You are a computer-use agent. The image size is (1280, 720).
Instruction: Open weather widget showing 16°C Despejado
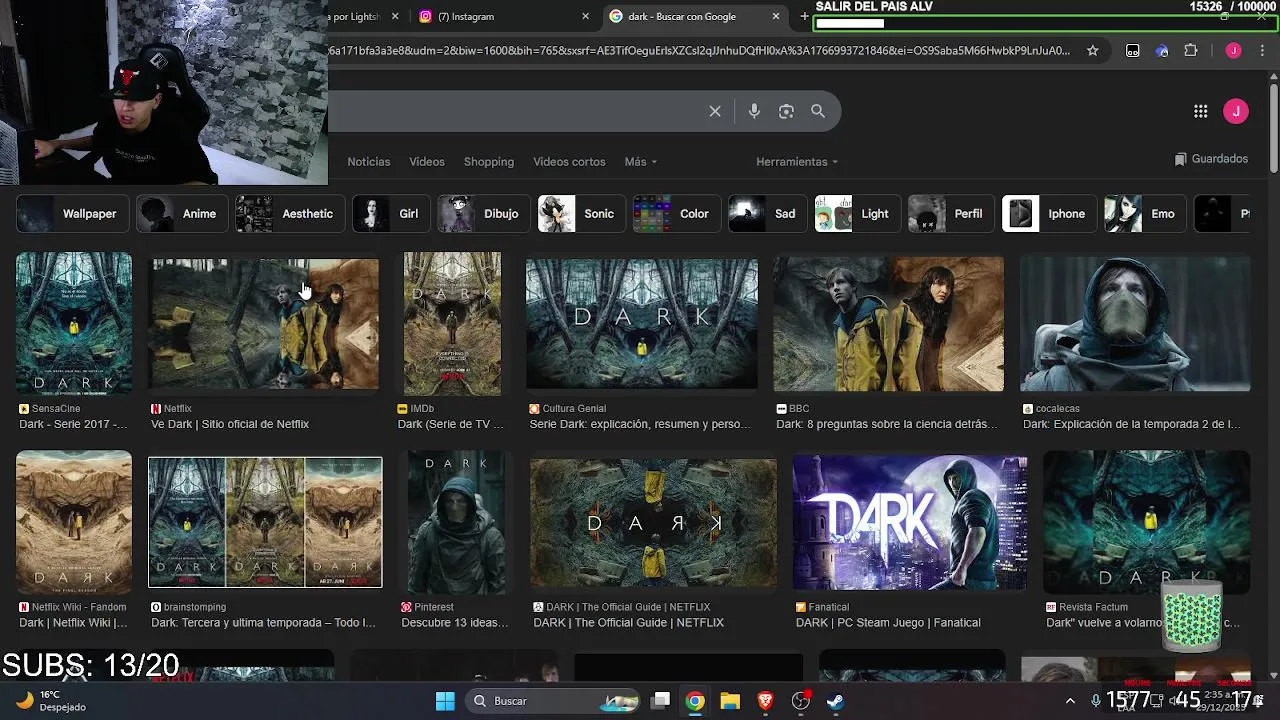(x=52, y=701)
